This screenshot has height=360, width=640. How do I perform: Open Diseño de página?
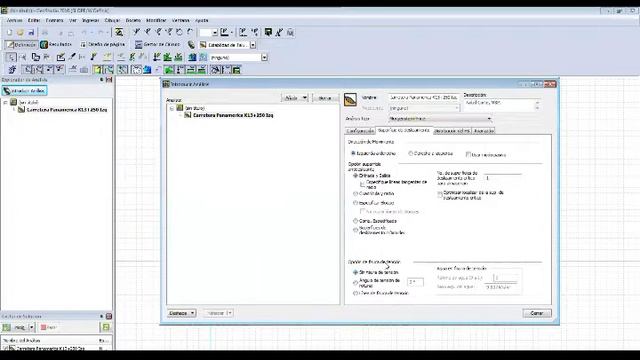(x=102, y=44)
